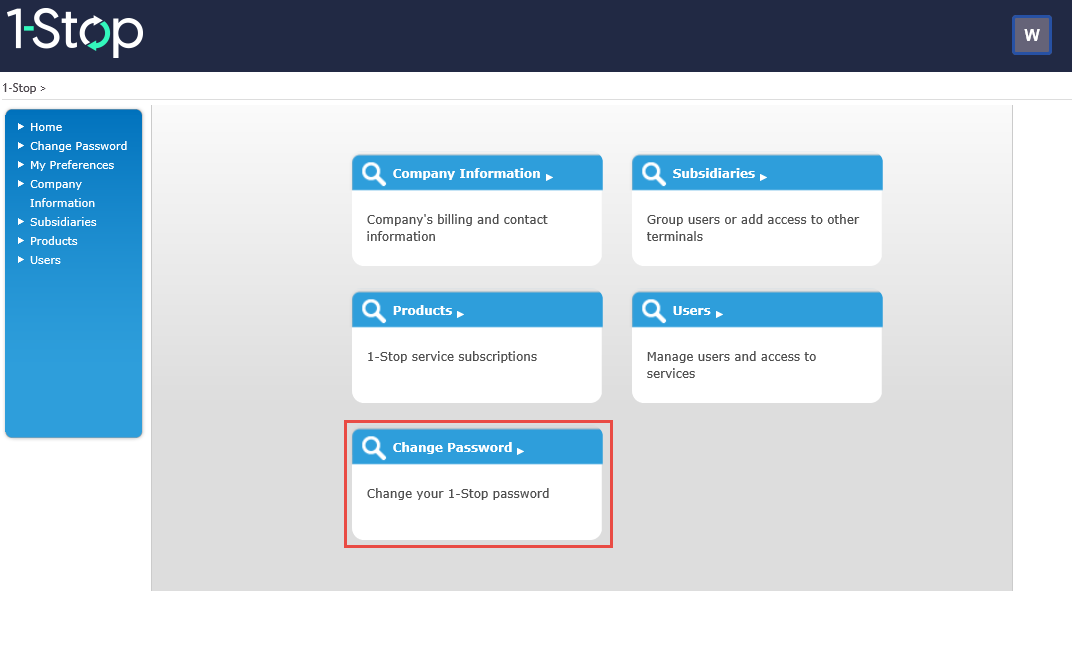Open Subsidiaries from the sidebar menu

(63, 222)
